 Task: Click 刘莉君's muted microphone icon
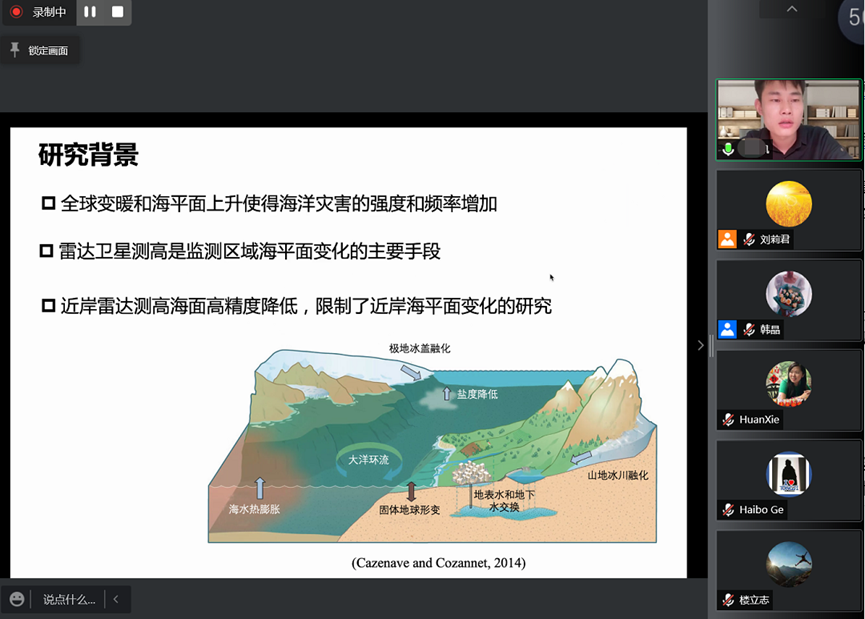coord(749,240)
